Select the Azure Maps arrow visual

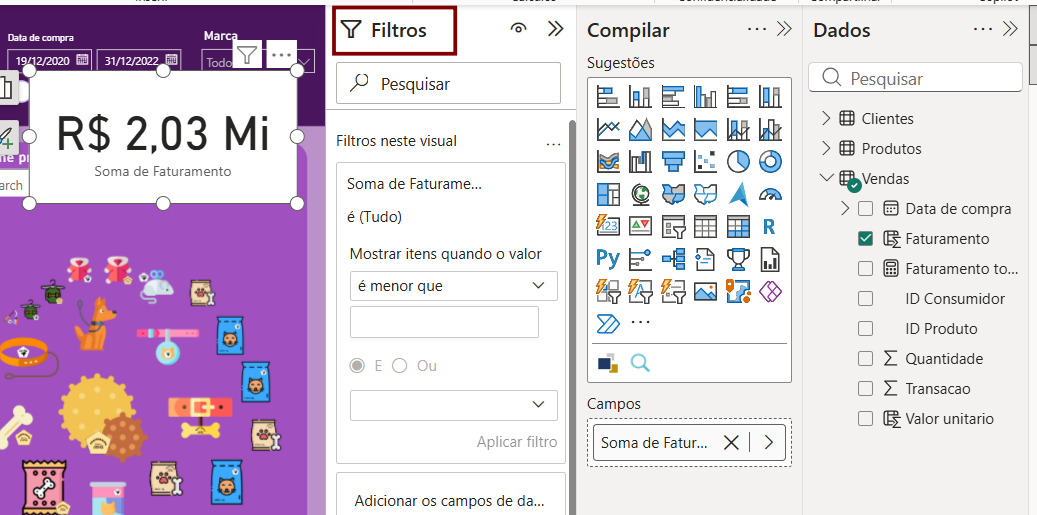[737, 194]
